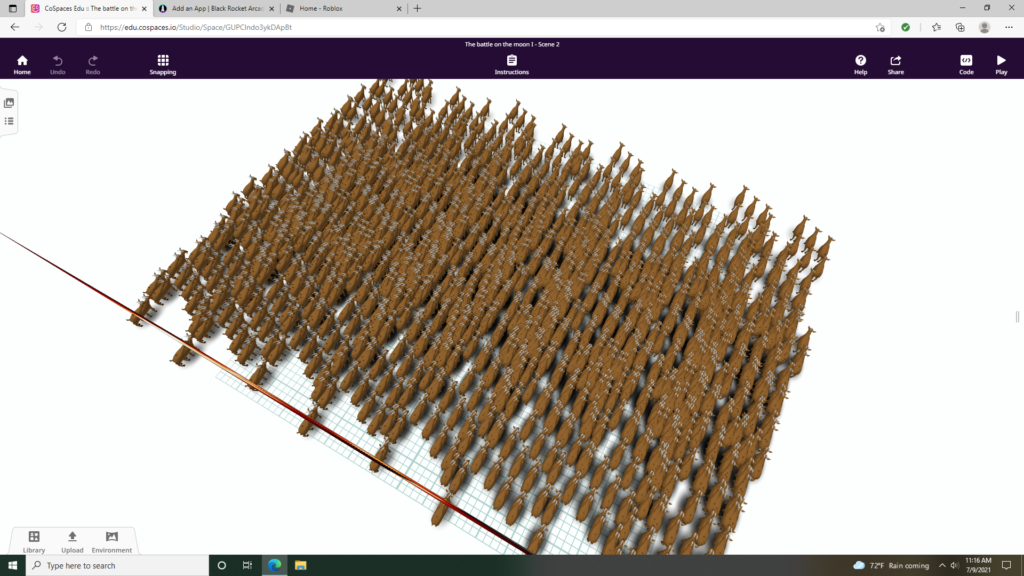The image size is (1024, 576).
Task: Go to CoSpaces Home
Action: [22, 65]
